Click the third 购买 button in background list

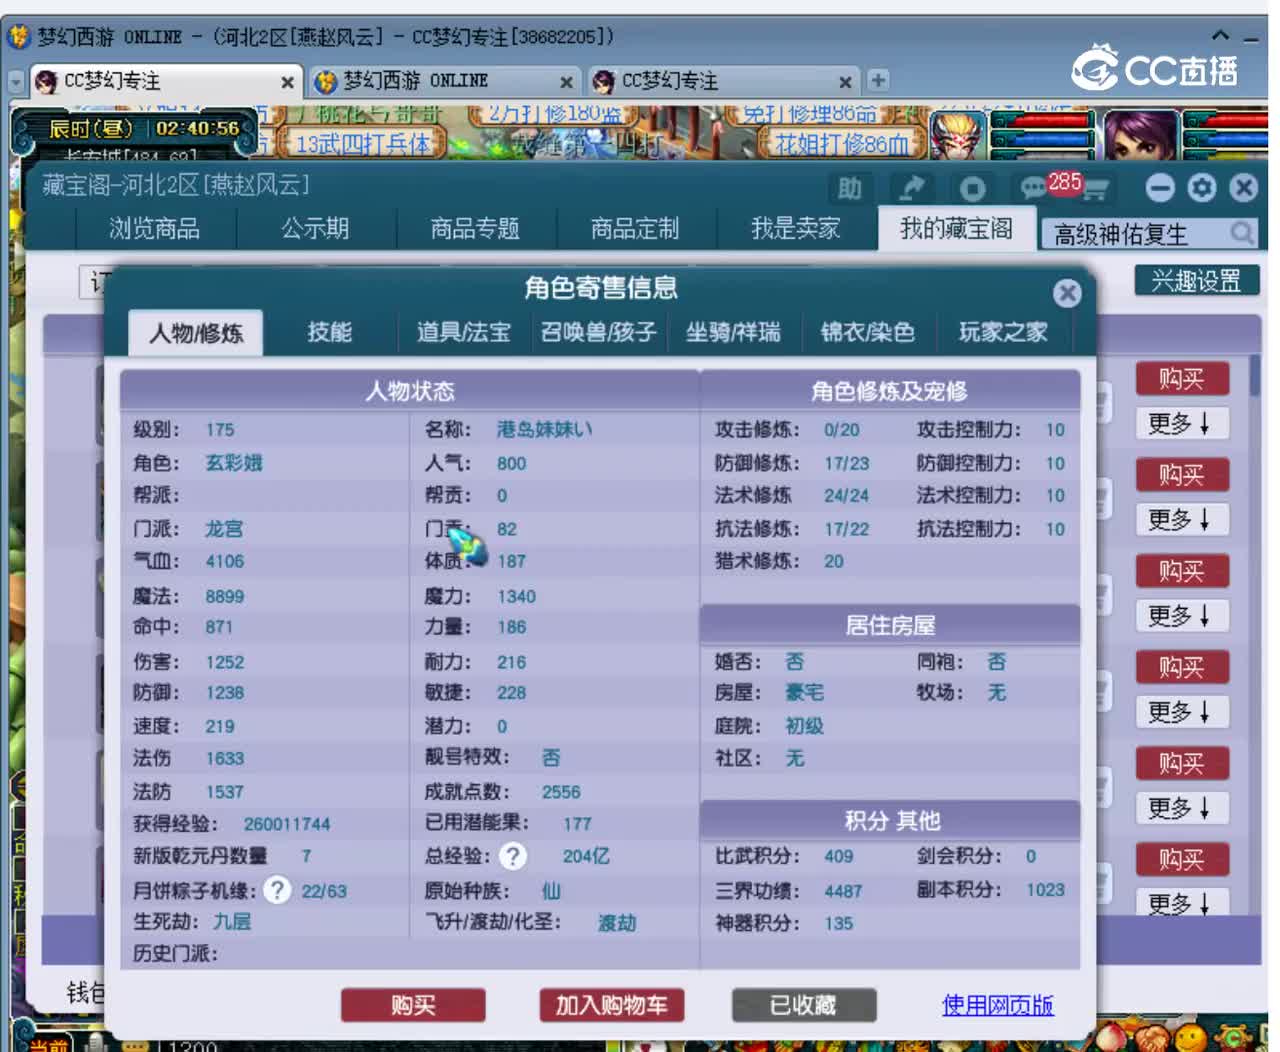point(1182,571)
